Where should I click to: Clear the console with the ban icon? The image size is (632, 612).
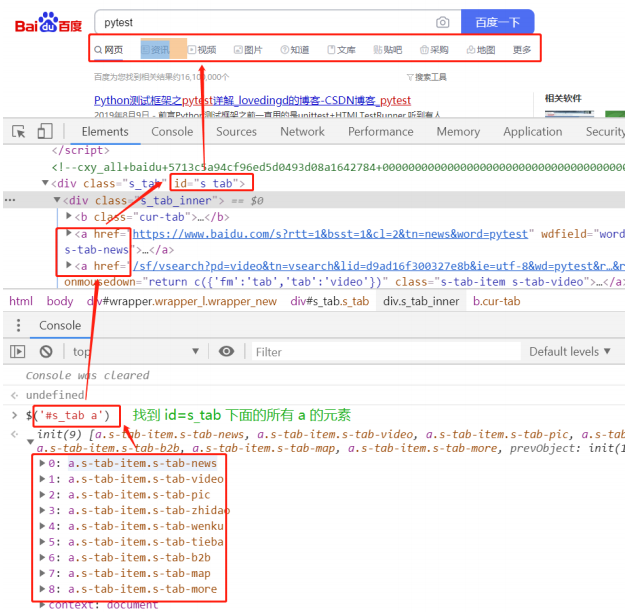(46, 352)
